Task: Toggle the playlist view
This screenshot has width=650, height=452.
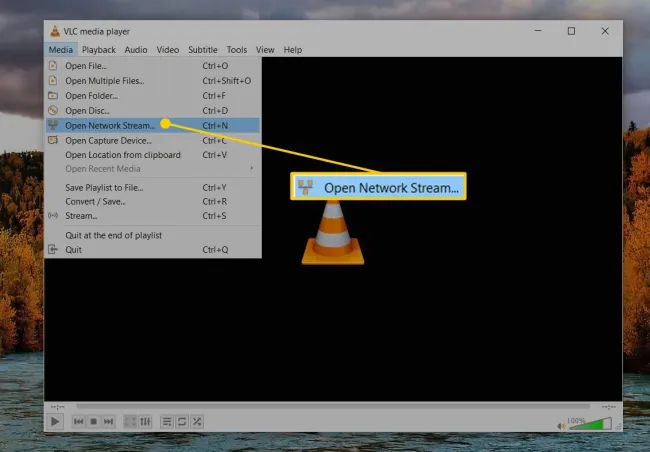Action: pos(167,422)
